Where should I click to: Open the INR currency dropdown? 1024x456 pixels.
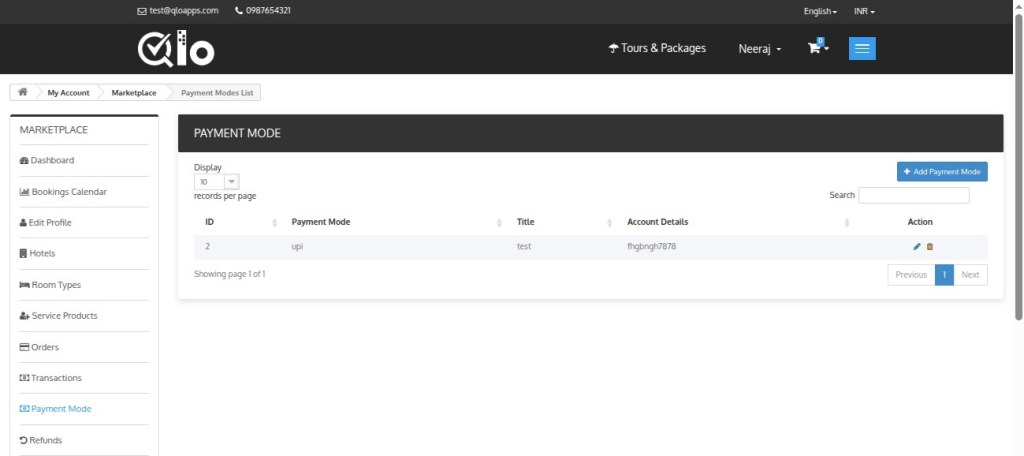[864, 11]
